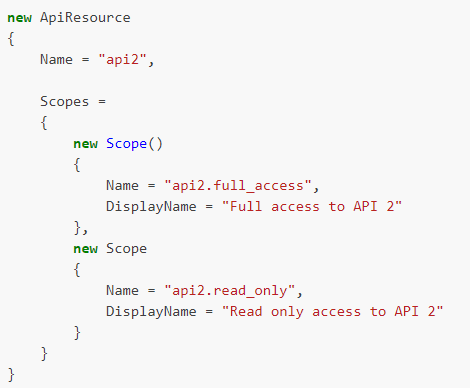This screenshot has height=388, width=470.
Task: Select the "api2" string value
Action: point(122,59)
